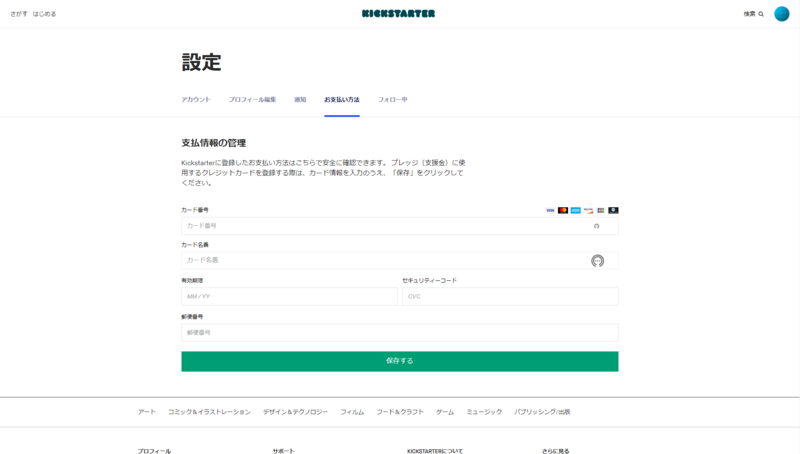Open the コミック&イラストレーション category
This screenshot has width=800, height=454.
209,412
